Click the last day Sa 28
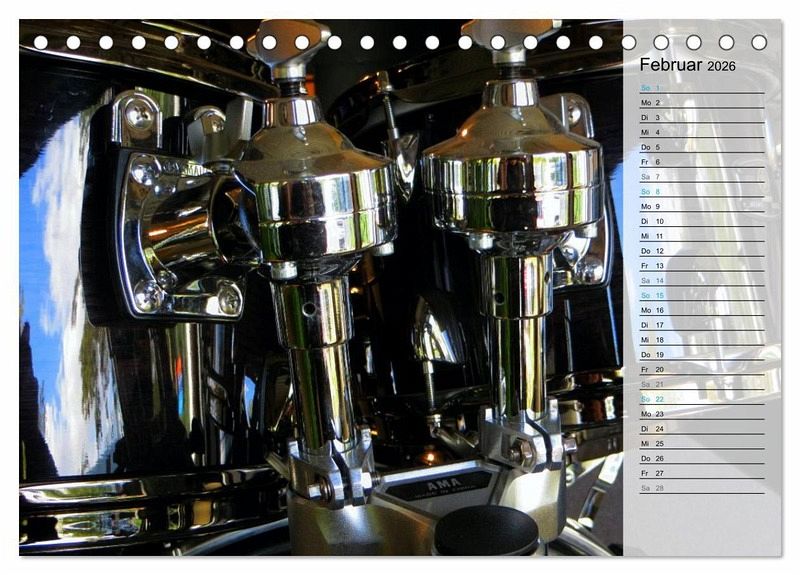800x575 pixels. tap(651, 488)
